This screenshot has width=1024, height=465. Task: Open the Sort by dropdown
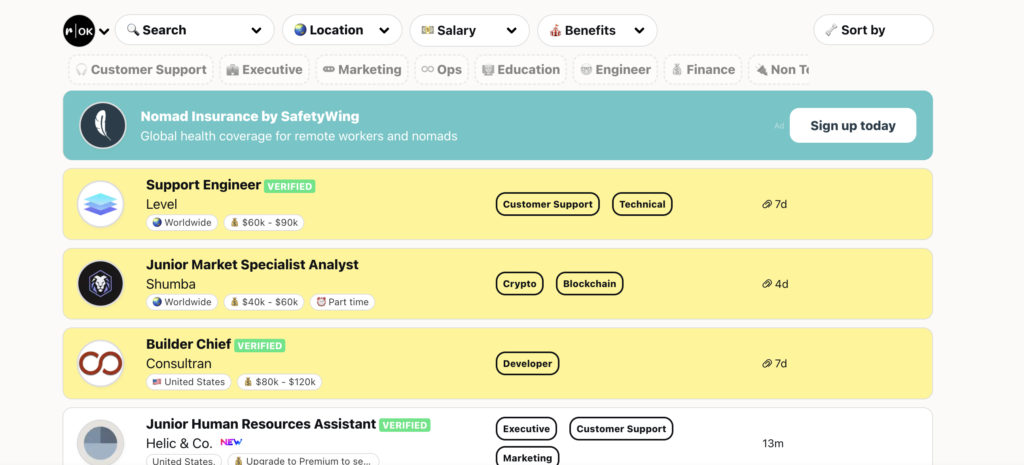[x=873, y=30]
